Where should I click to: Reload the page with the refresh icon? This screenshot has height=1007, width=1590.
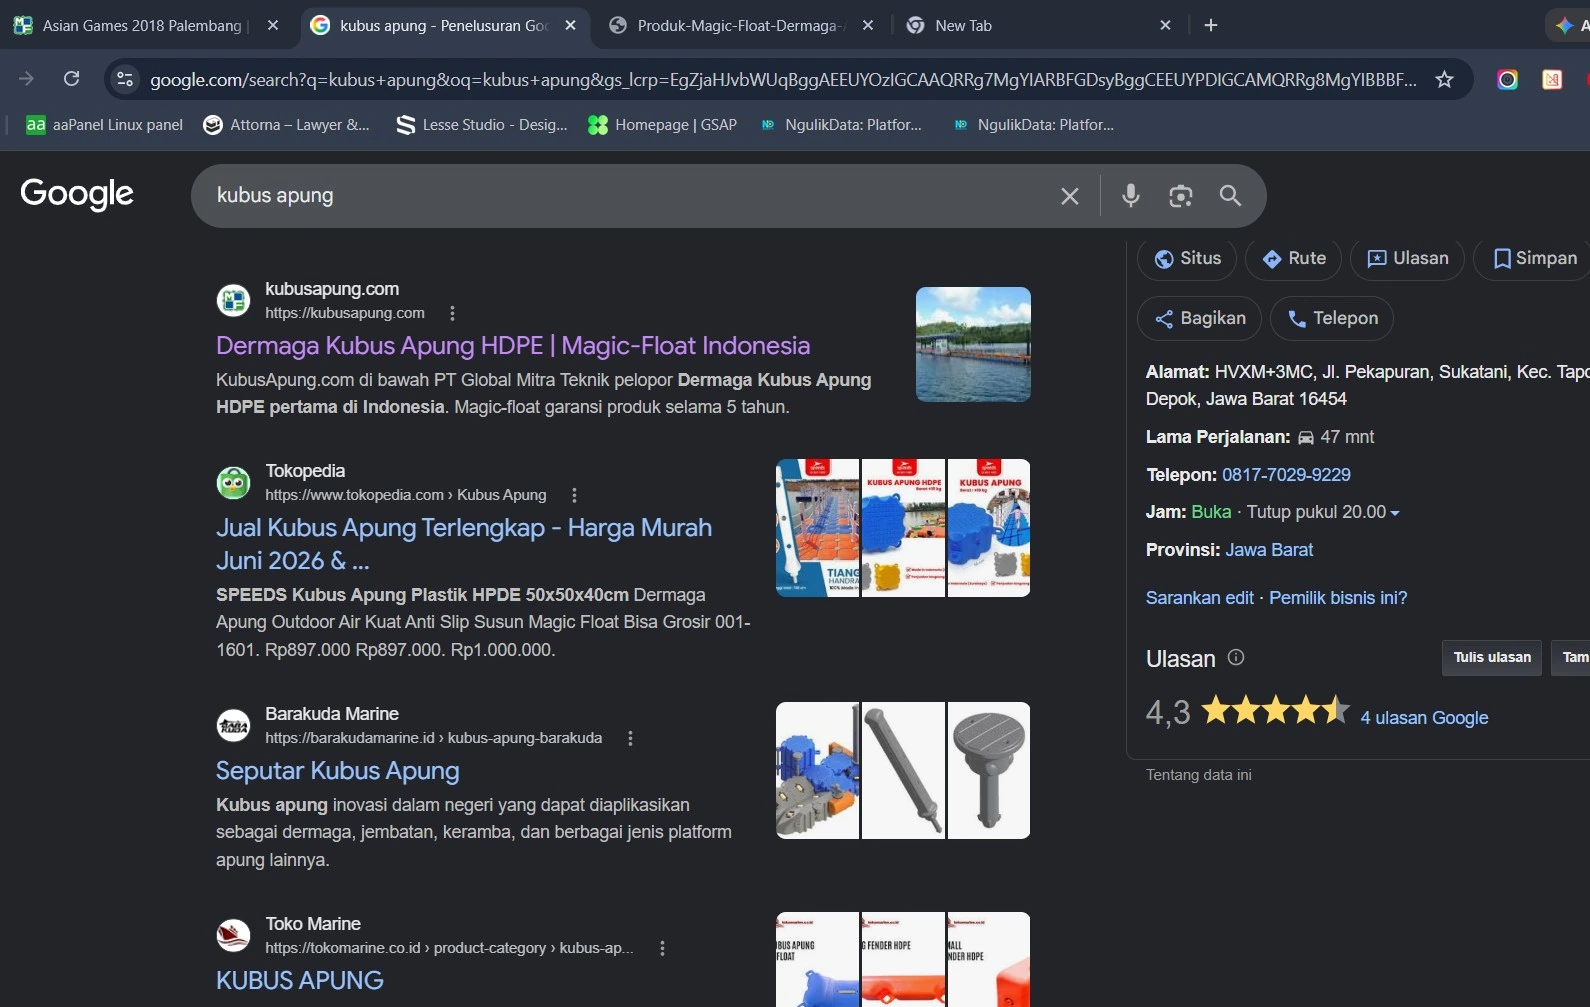(71, 79)
